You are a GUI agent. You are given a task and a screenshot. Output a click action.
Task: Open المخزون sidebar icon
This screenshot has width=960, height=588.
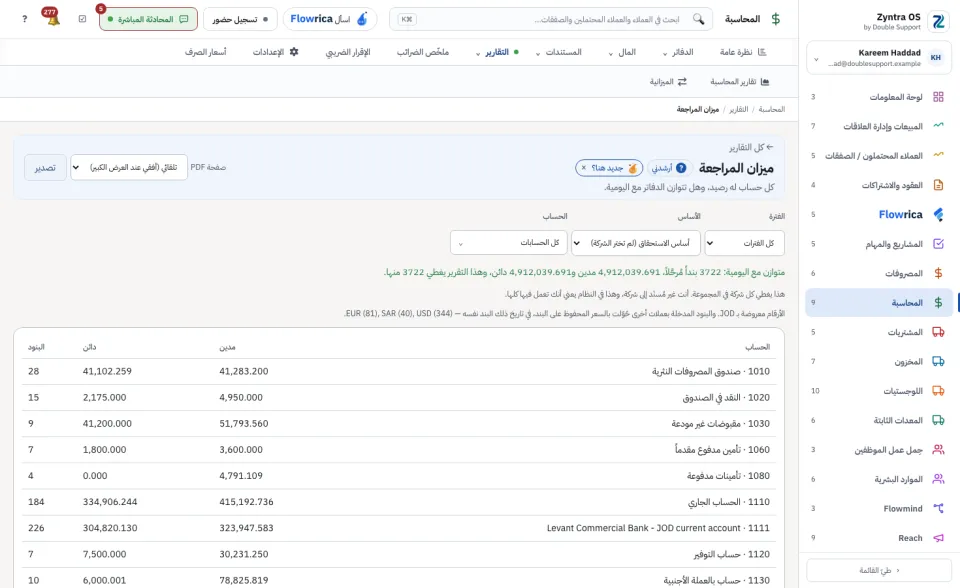[938, 361]
